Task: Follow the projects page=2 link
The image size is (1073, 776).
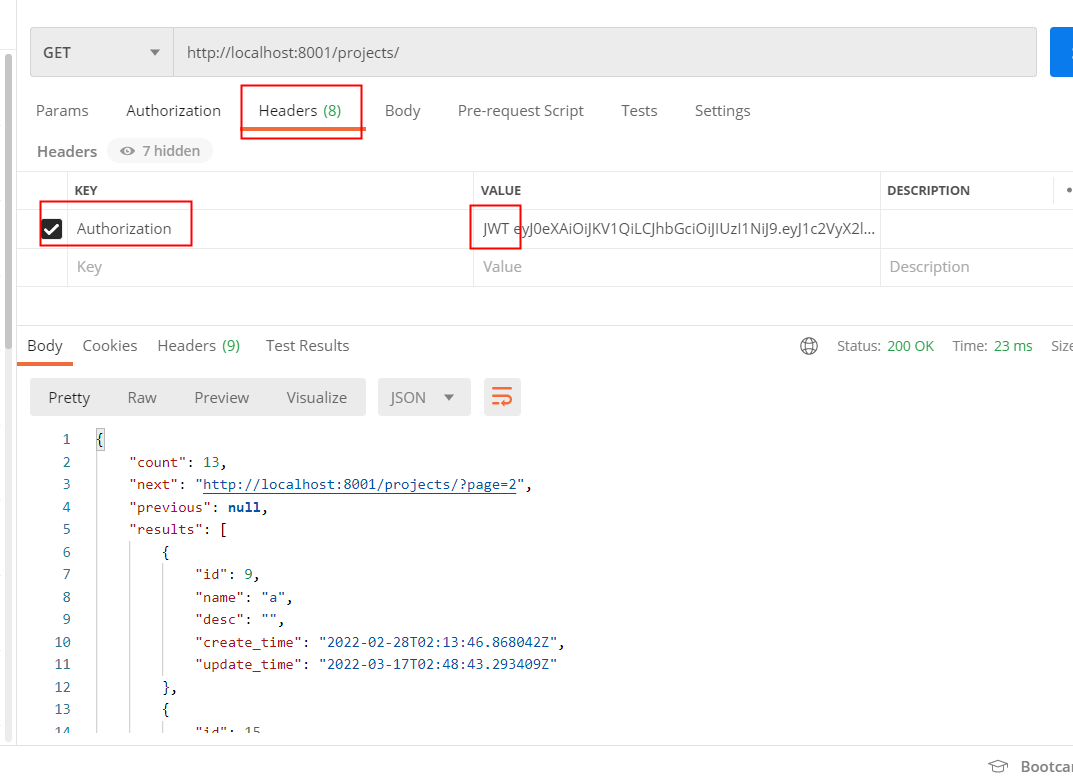Action: tap(359, 484)
